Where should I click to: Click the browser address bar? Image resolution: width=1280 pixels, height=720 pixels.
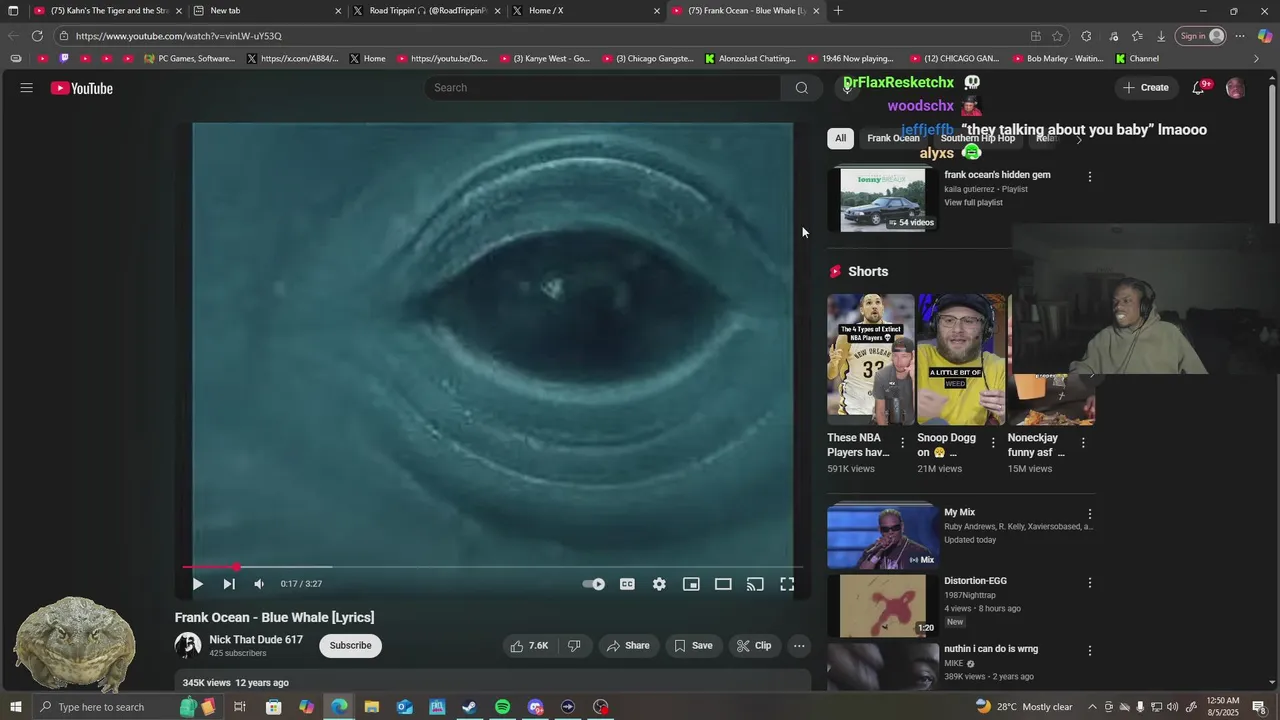point(540,36)
